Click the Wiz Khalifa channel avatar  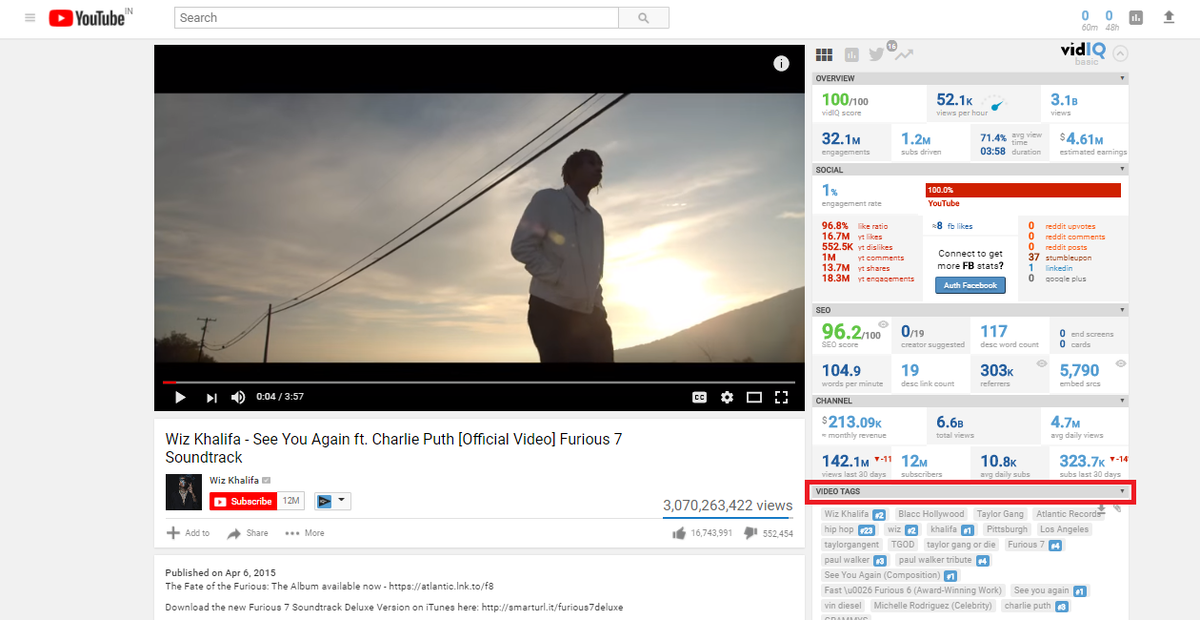point(184,492)
